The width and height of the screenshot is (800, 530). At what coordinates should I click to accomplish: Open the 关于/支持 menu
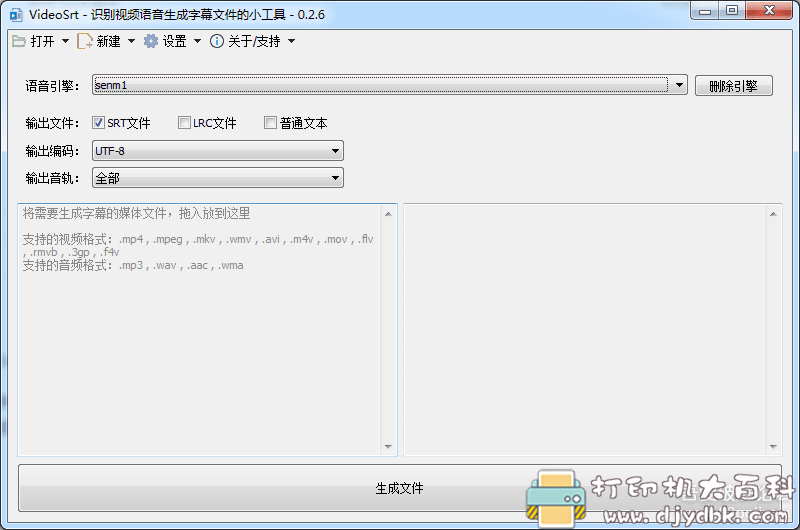click(x=254, y=41)
